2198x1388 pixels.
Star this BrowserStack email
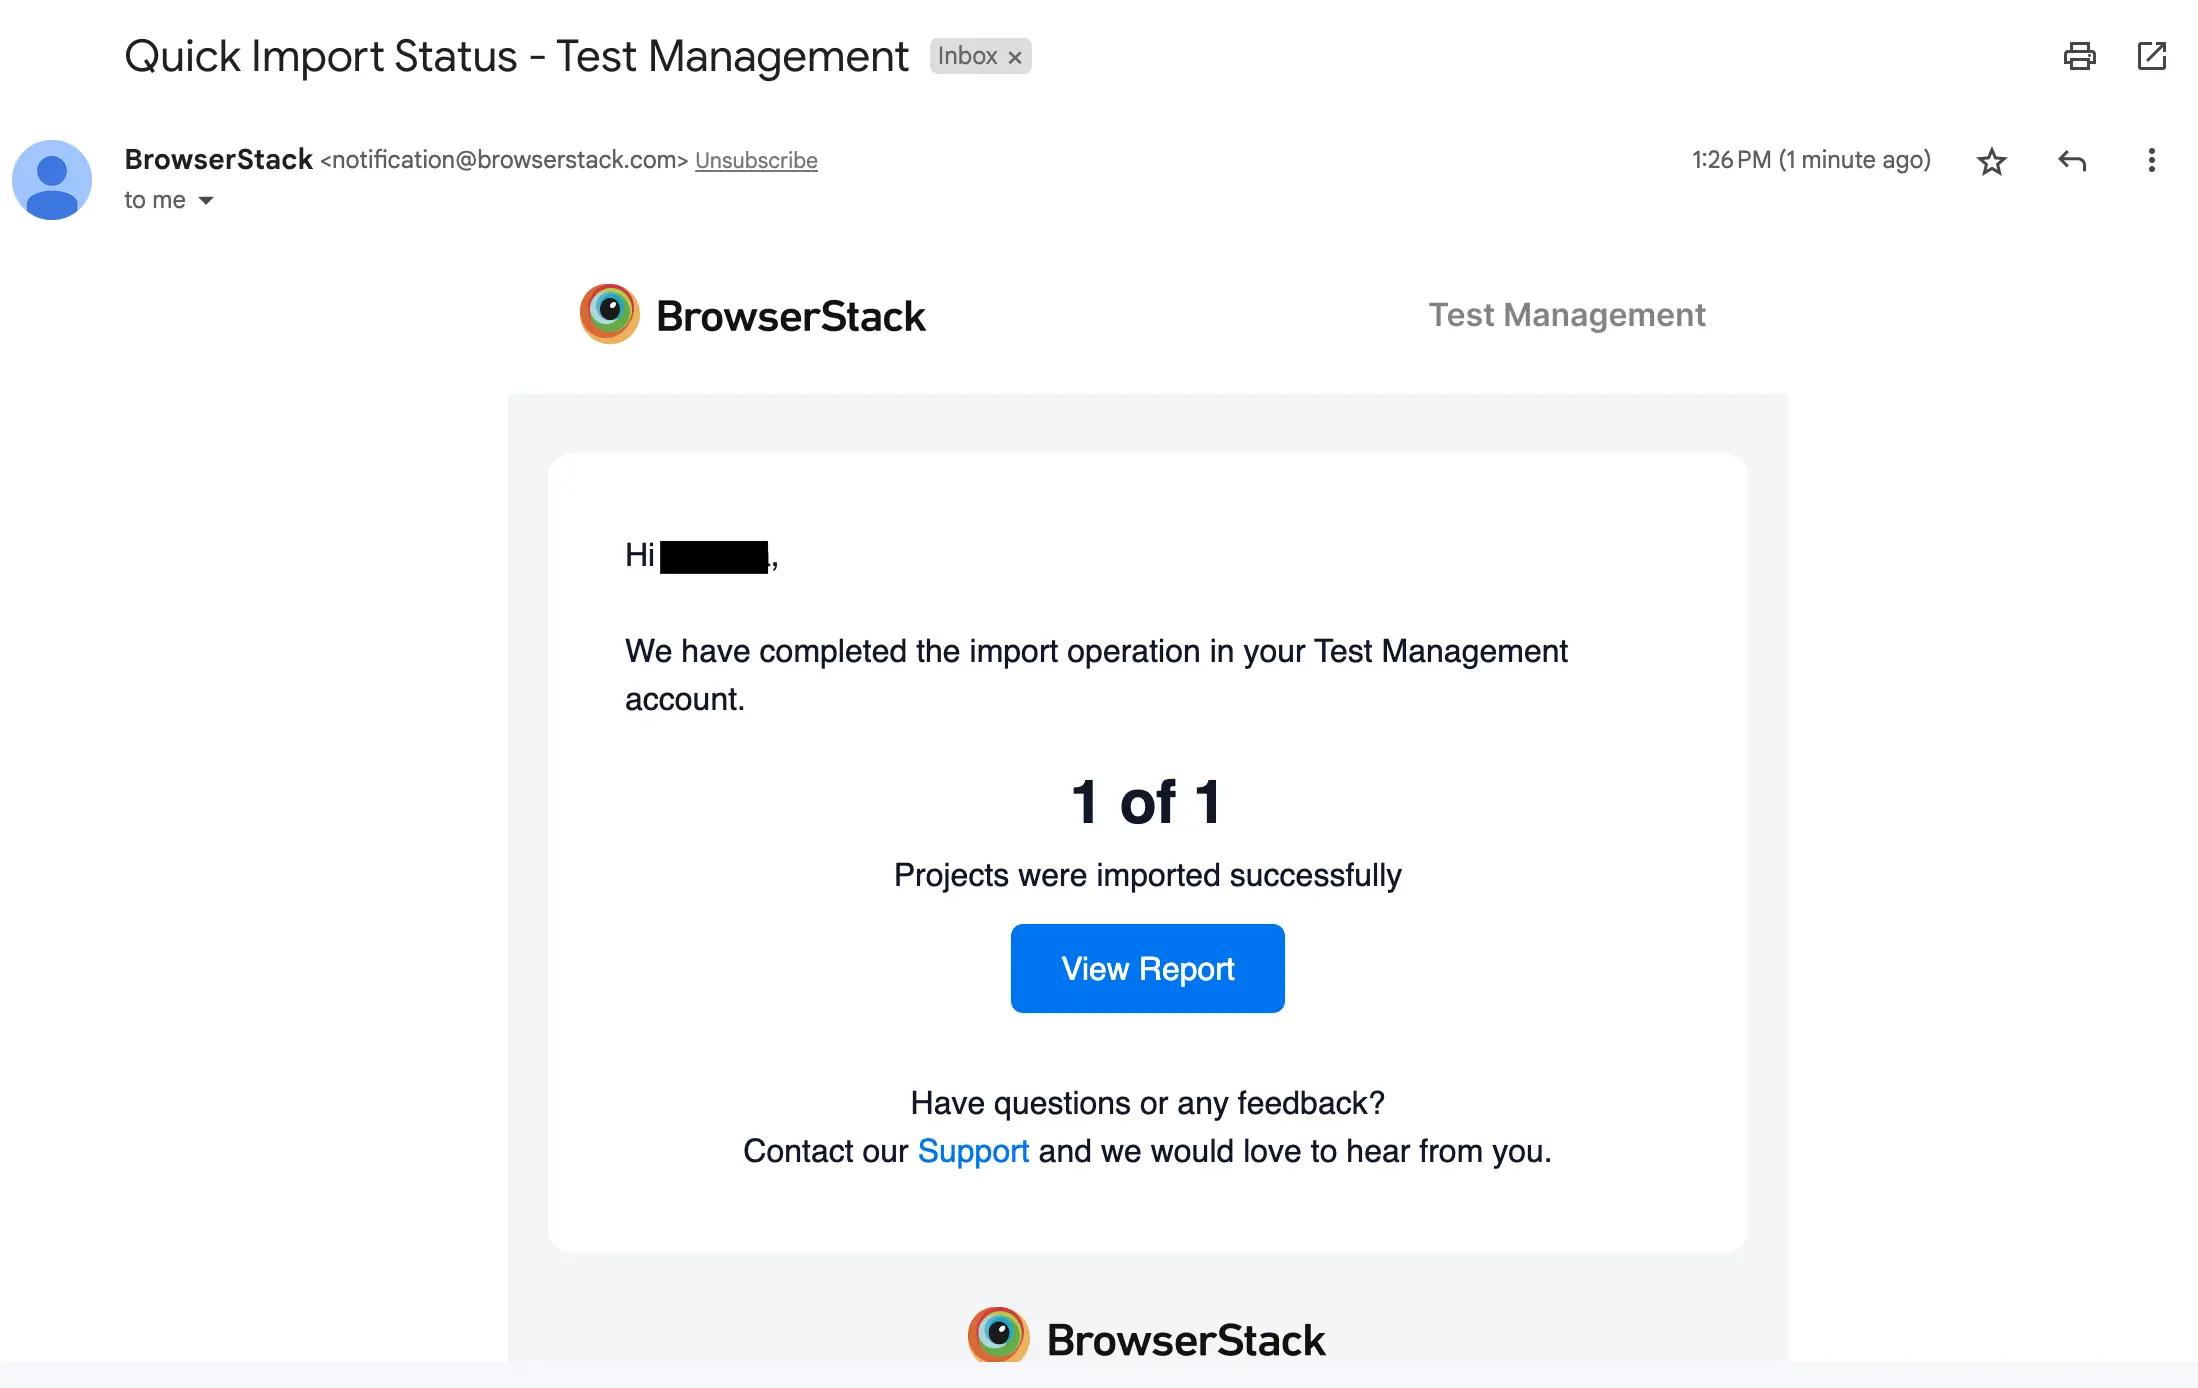point(1991,161)
